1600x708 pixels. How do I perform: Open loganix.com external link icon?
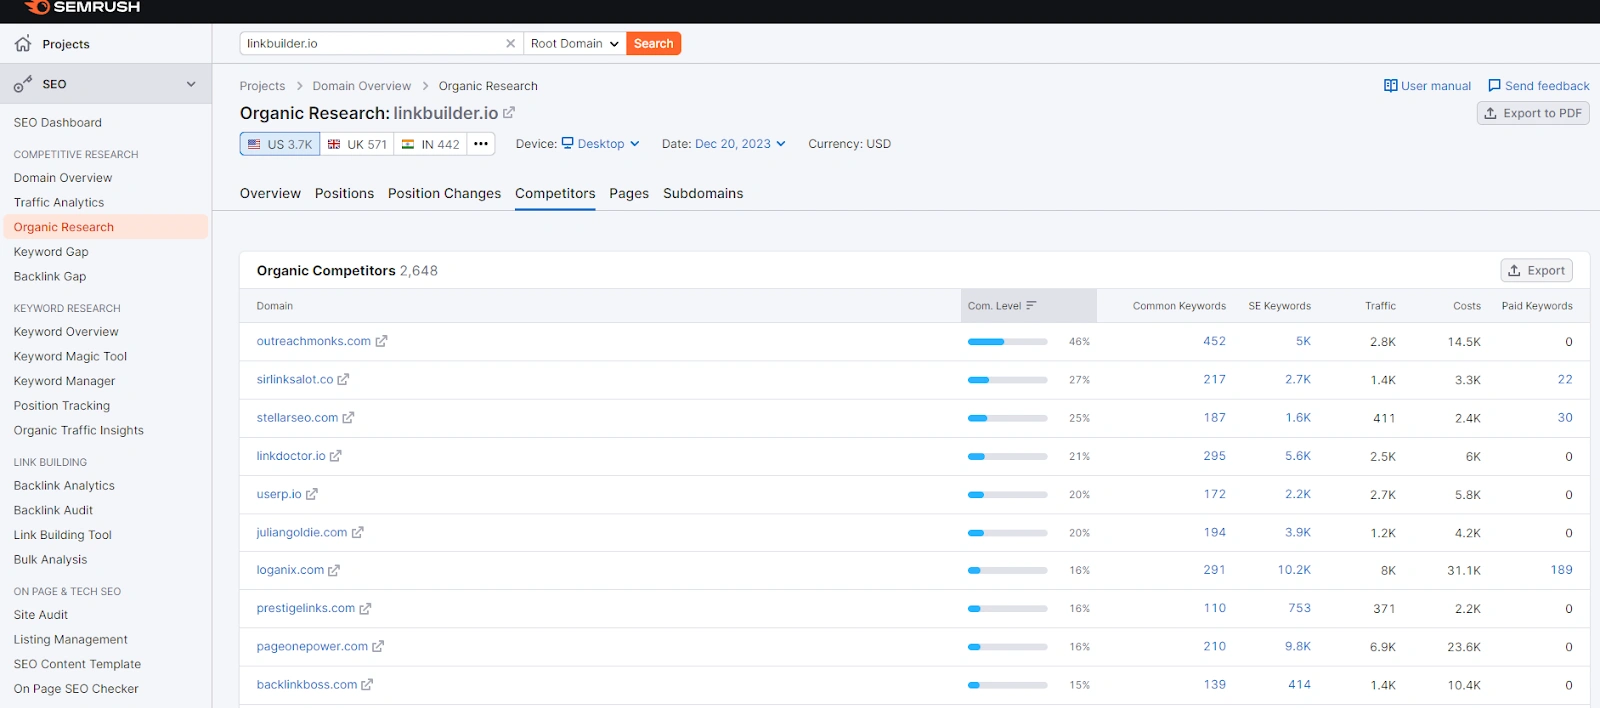(334, 571)
